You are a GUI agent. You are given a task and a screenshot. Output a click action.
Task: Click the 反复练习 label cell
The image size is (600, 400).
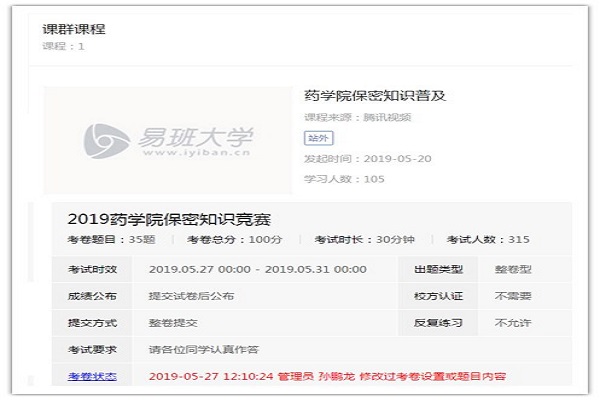click(434, 323)
